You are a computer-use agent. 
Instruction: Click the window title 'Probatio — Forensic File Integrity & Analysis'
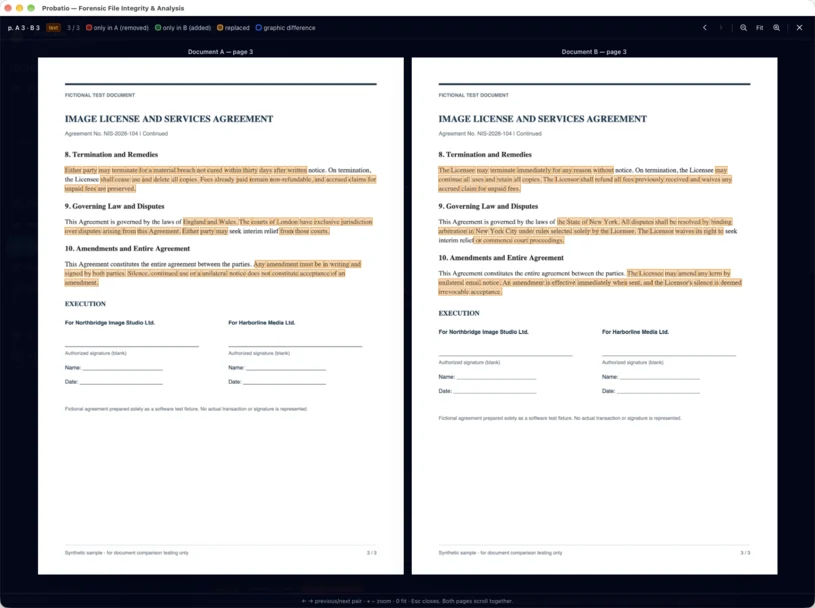(x=113, y=8)
